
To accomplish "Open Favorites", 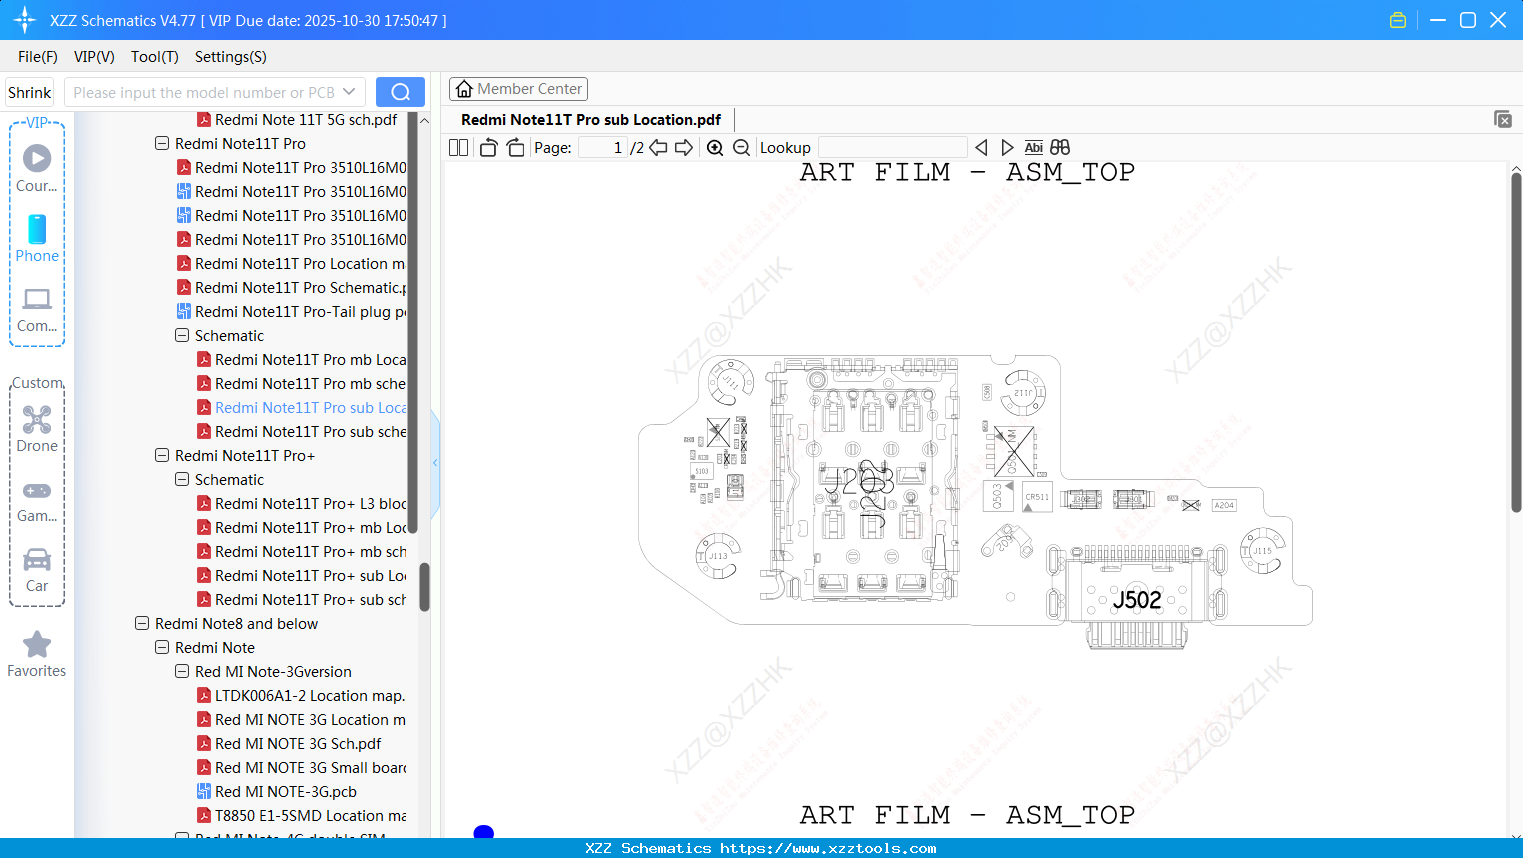I will tap(37, 655).
